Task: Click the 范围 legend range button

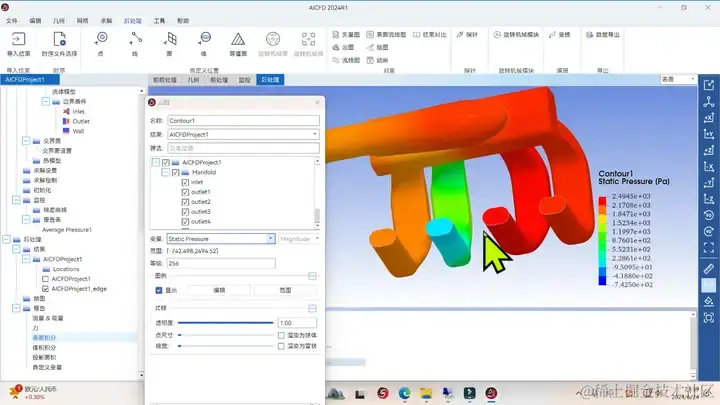Action: click(x=285, y=290)
